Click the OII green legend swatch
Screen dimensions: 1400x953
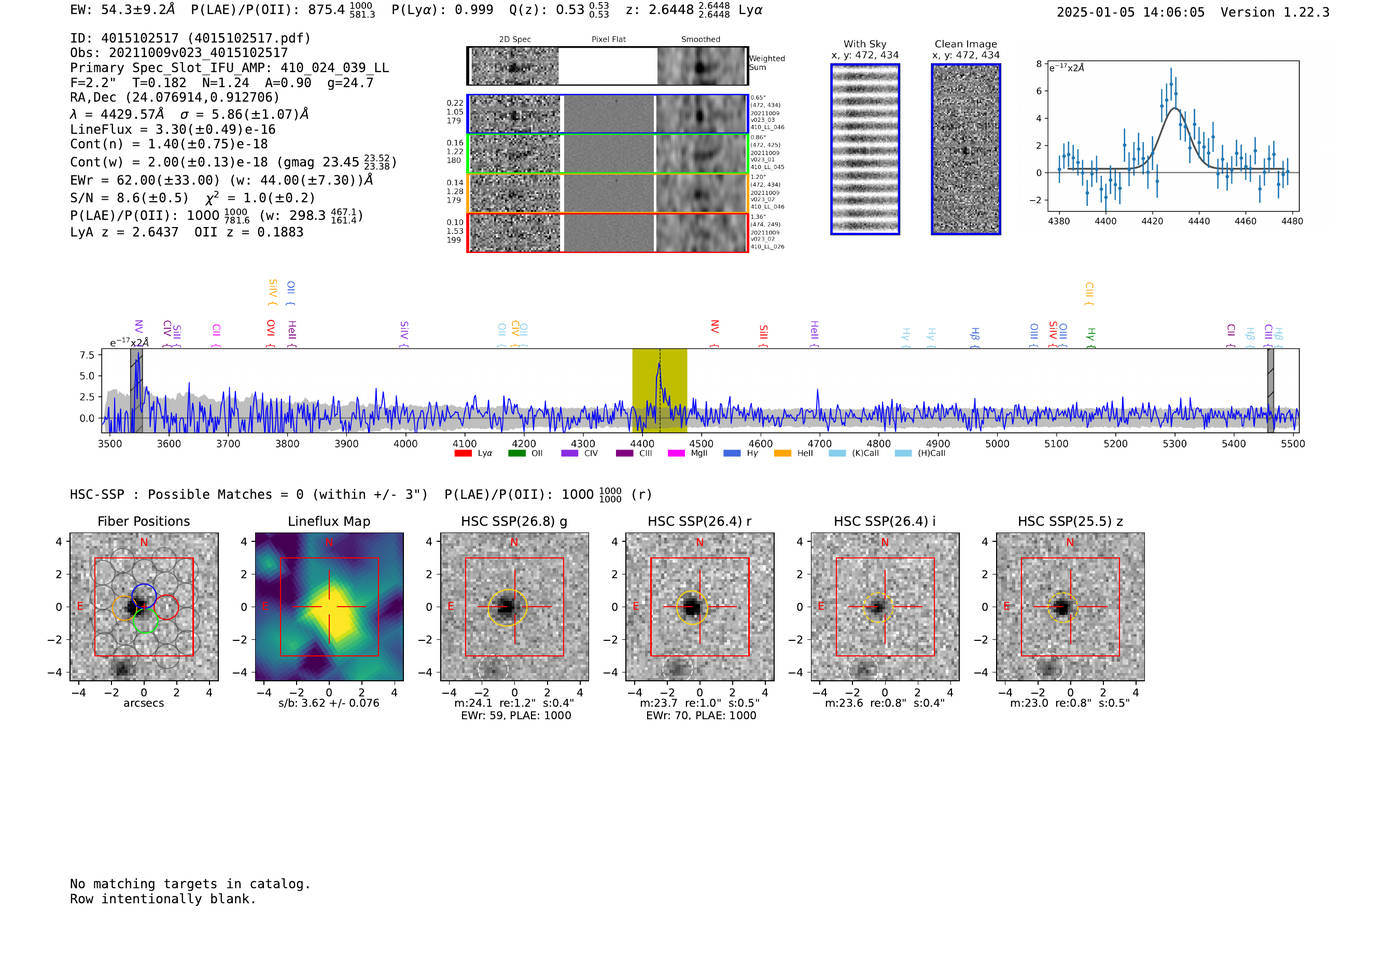(516, 453)
